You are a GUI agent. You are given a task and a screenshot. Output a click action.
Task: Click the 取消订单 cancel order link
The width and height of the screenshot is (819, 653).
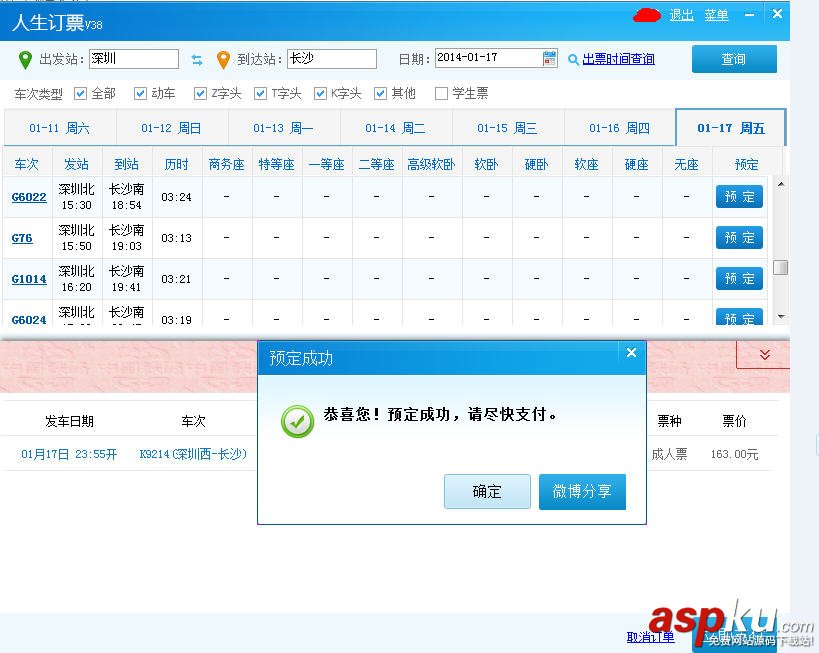coord(650,637)
